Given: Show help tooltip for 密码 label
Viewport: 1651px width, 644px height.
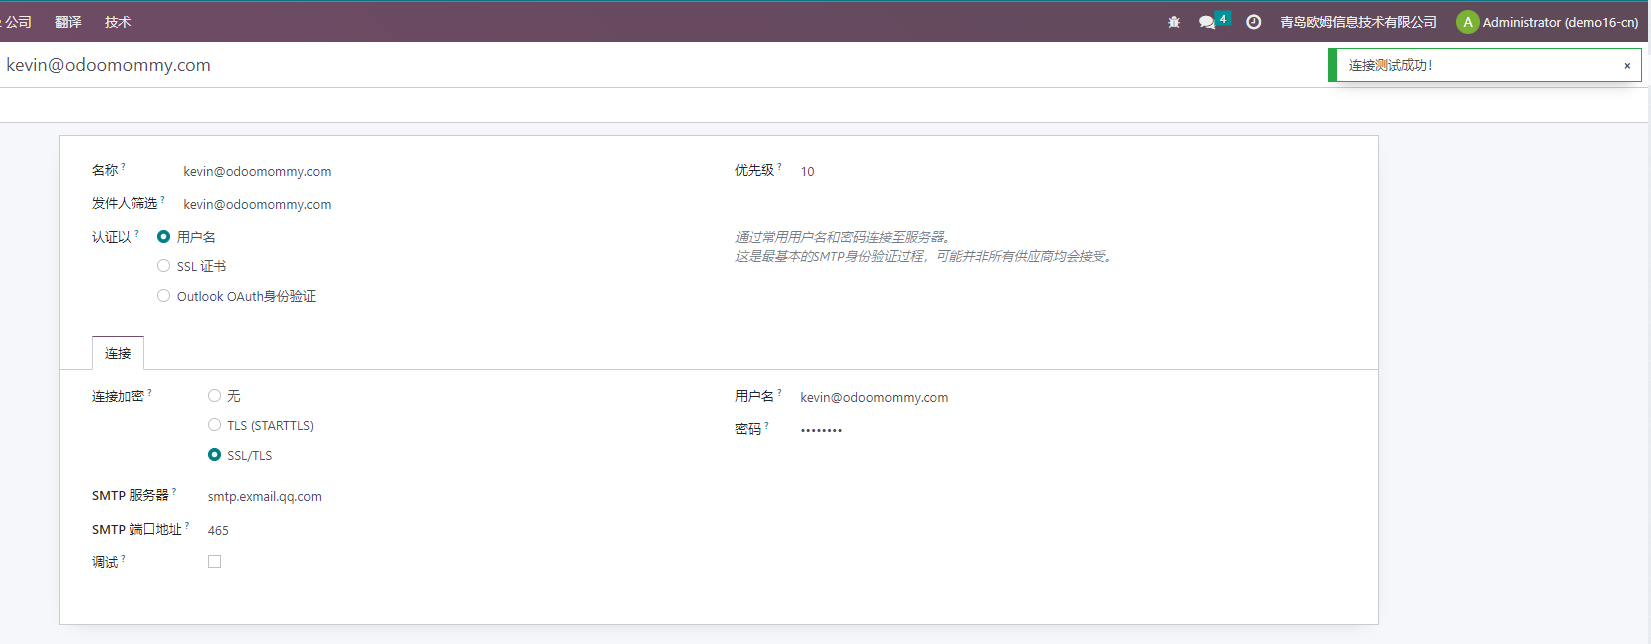Looking at the screenshot, I should point(767,425).
